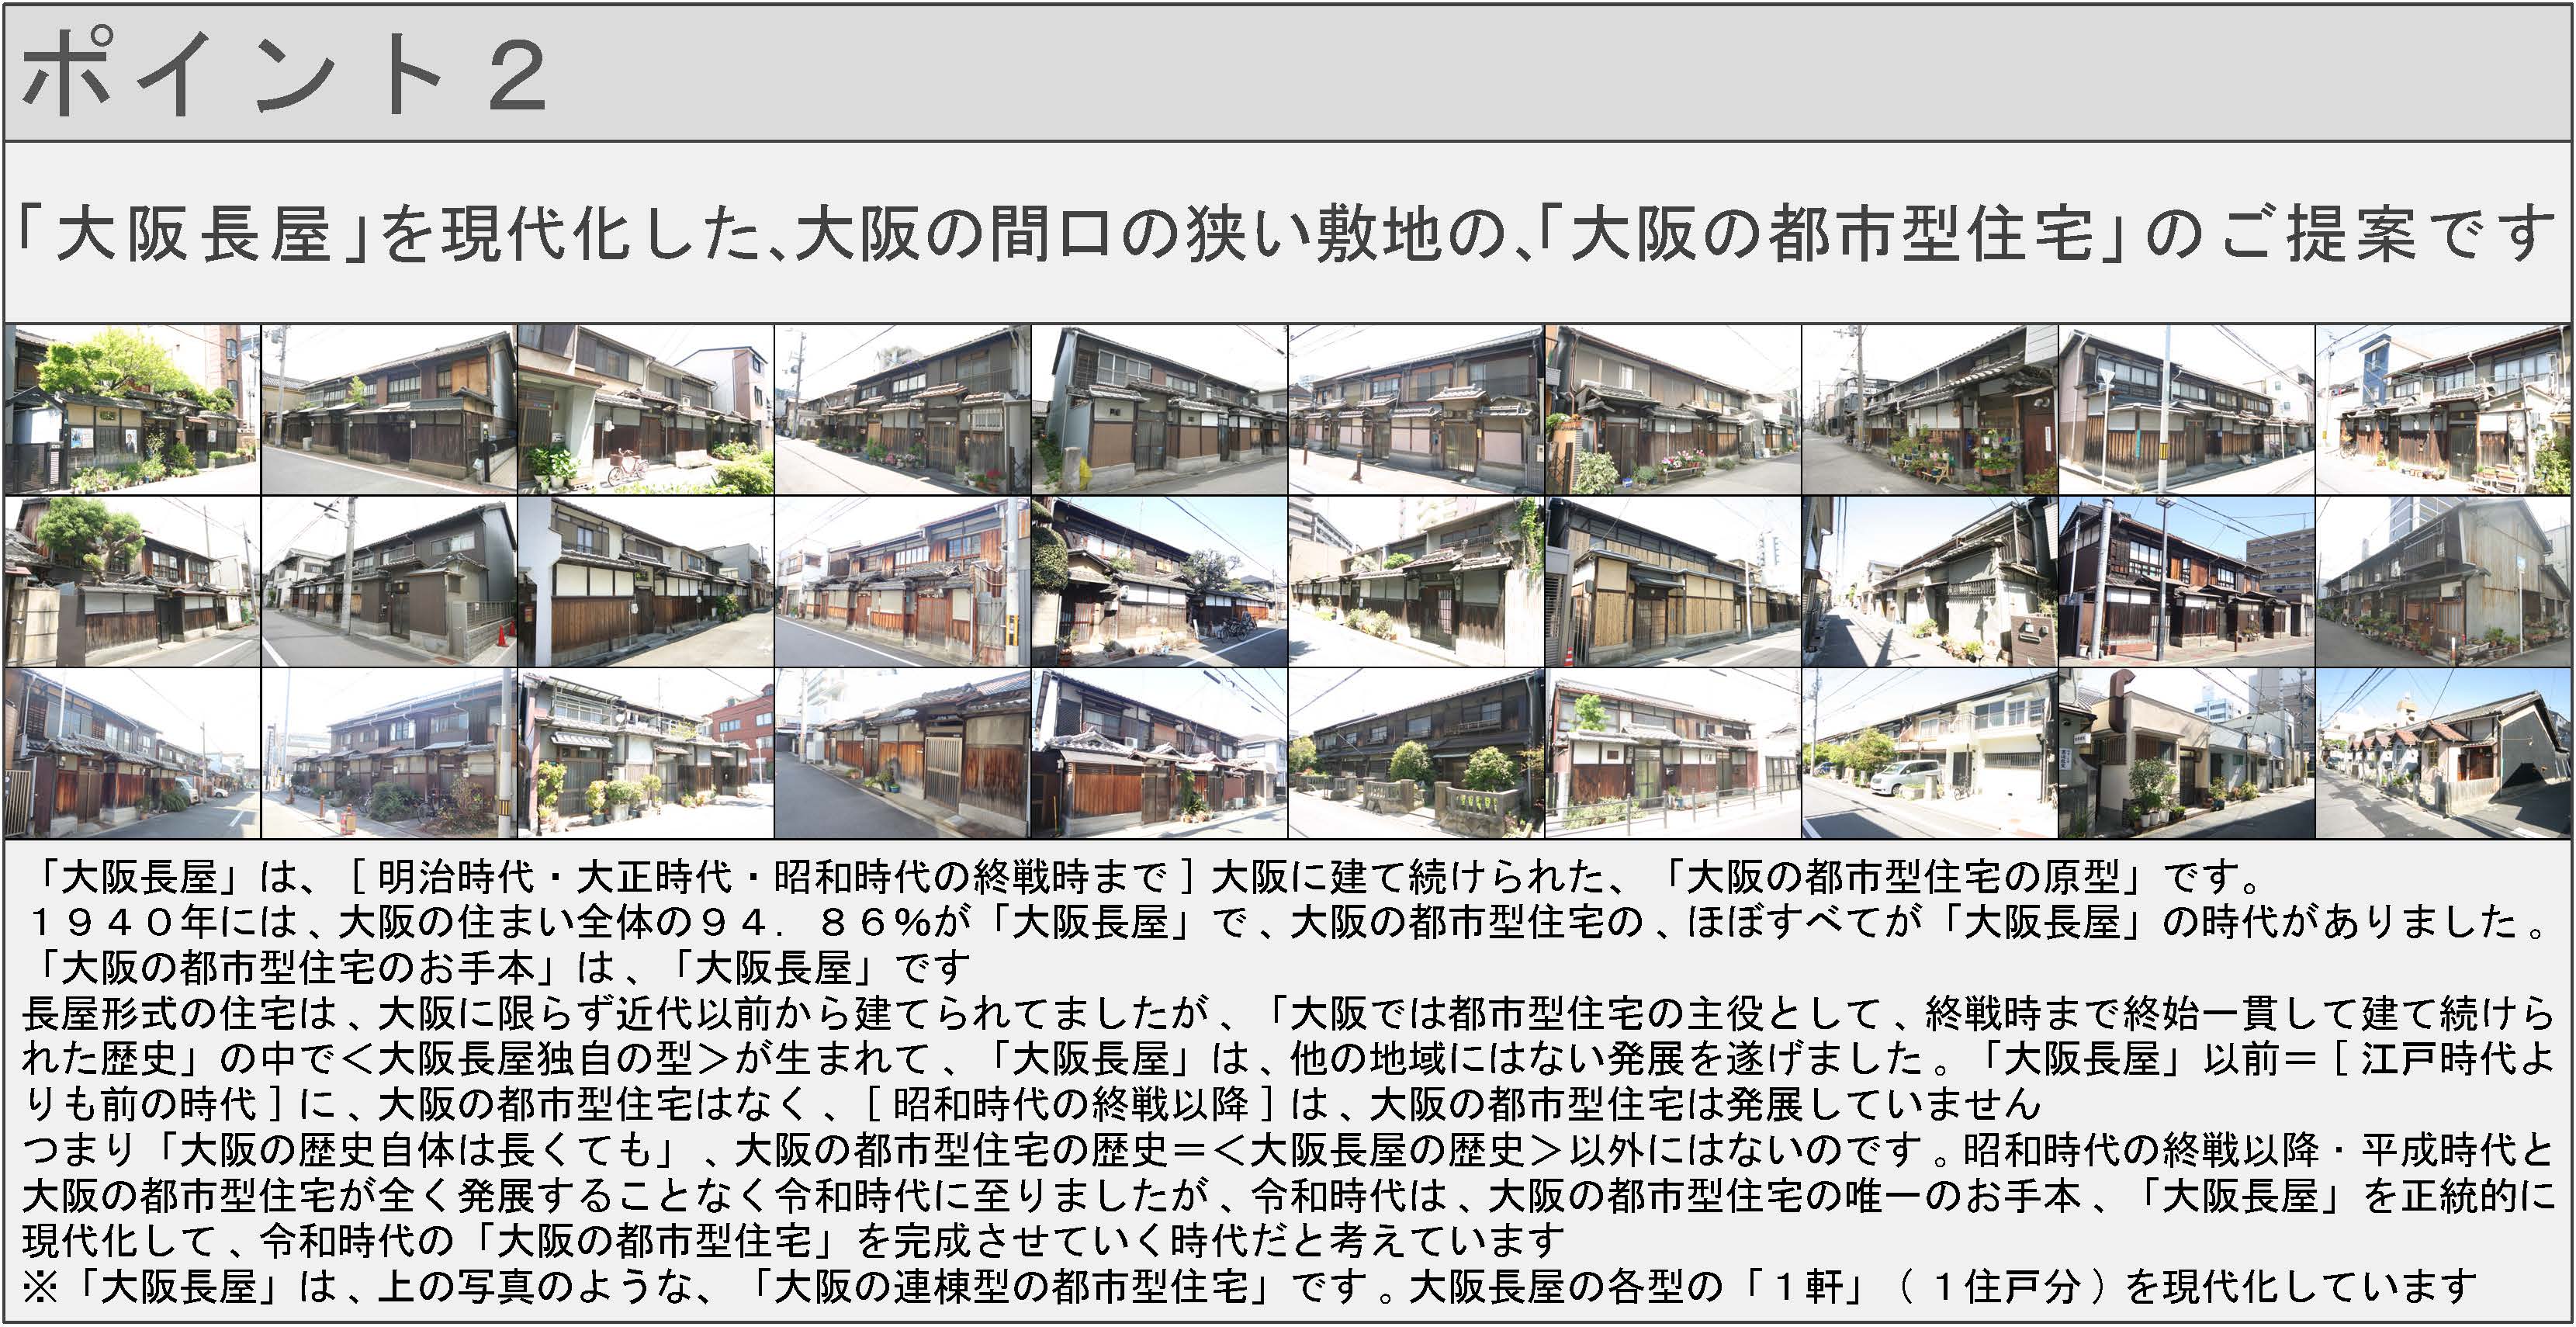Image resolution: width=2576 pixels, height=1327 pixels.
Task: Open the photo of low tiled houses under blue sky
Action: point(2444,754)
